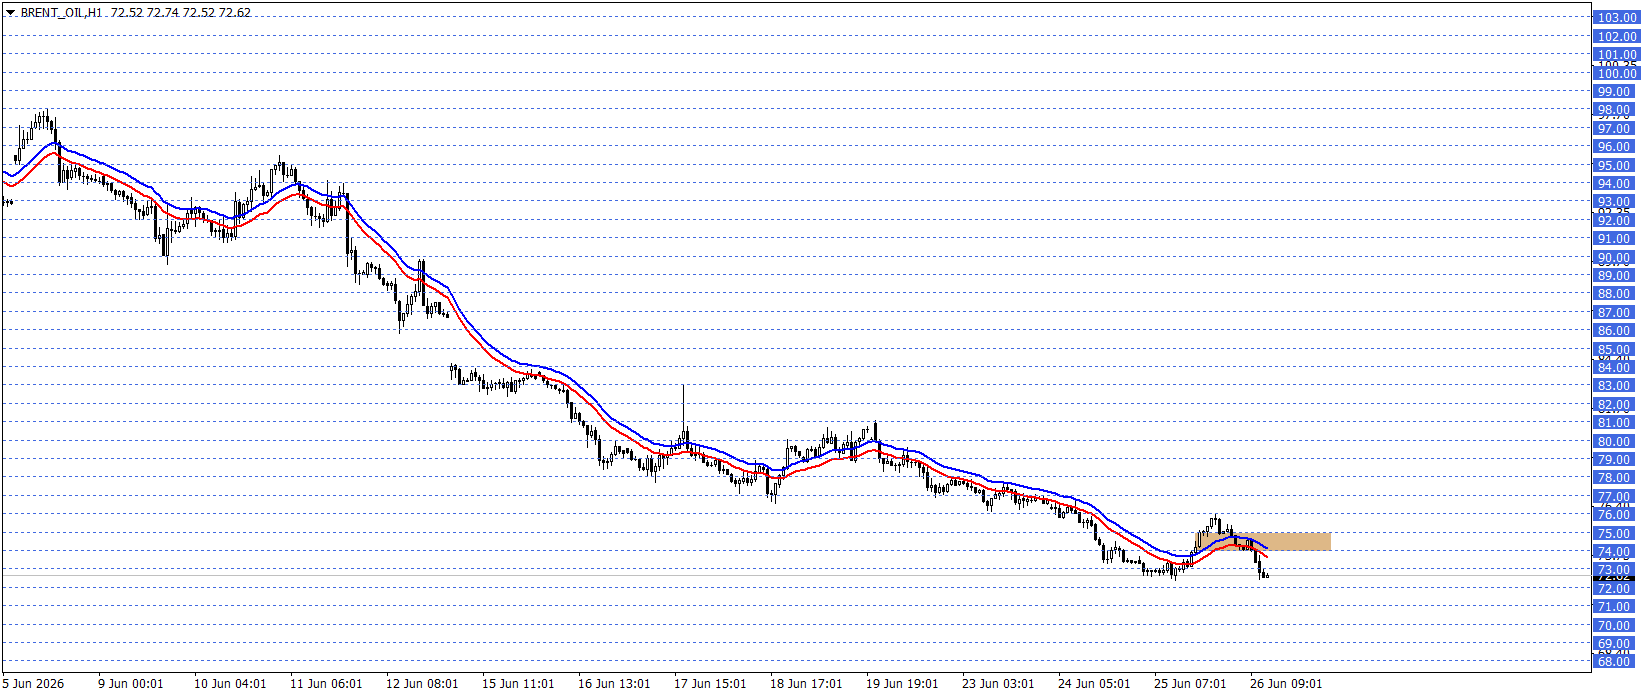Click the 96.00 price axis label
The image size is (1641, 696).
click(x=1614, y=147)
